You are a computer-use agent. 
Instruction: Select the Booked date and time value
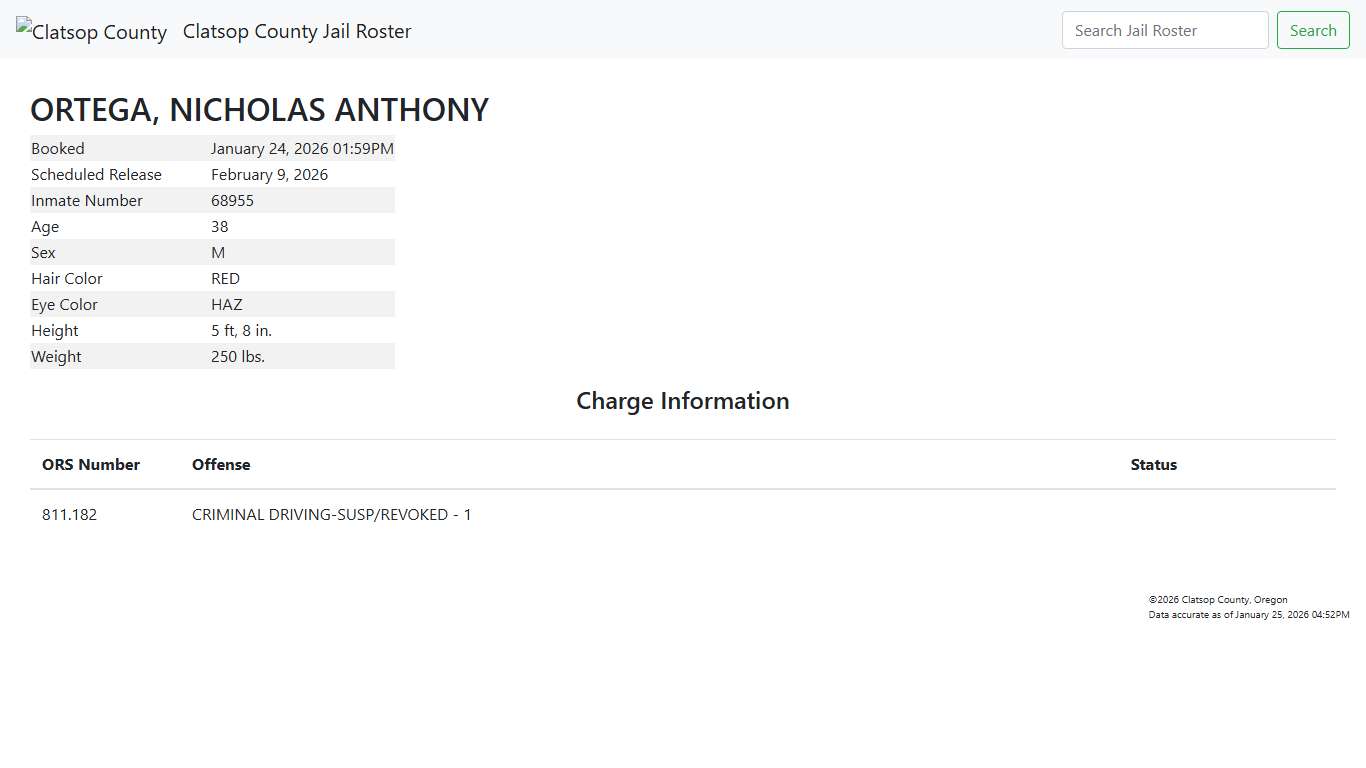coord(302,148)
